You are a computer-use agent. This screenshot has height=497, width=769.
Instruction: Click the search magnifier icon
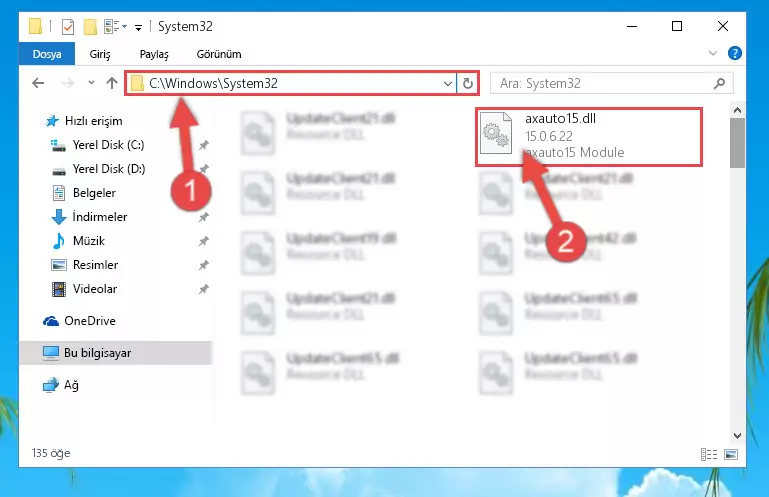pyautogui.click(x=719, y=83)
